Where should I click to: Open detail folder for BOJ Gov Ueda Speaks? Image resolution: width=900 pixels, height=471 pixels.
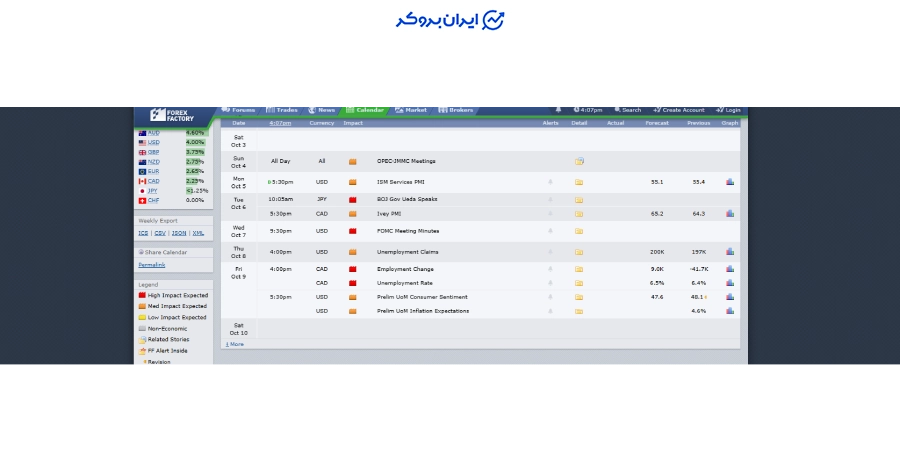click(x=579, y=200)
